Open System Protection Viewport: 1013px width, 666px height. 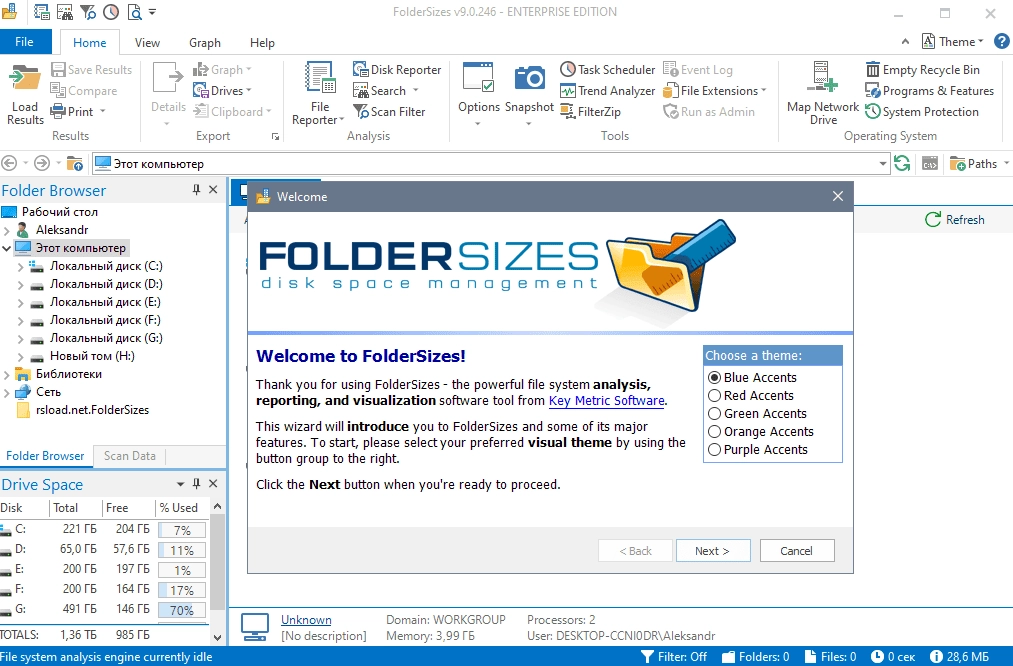tap(922, 112)
